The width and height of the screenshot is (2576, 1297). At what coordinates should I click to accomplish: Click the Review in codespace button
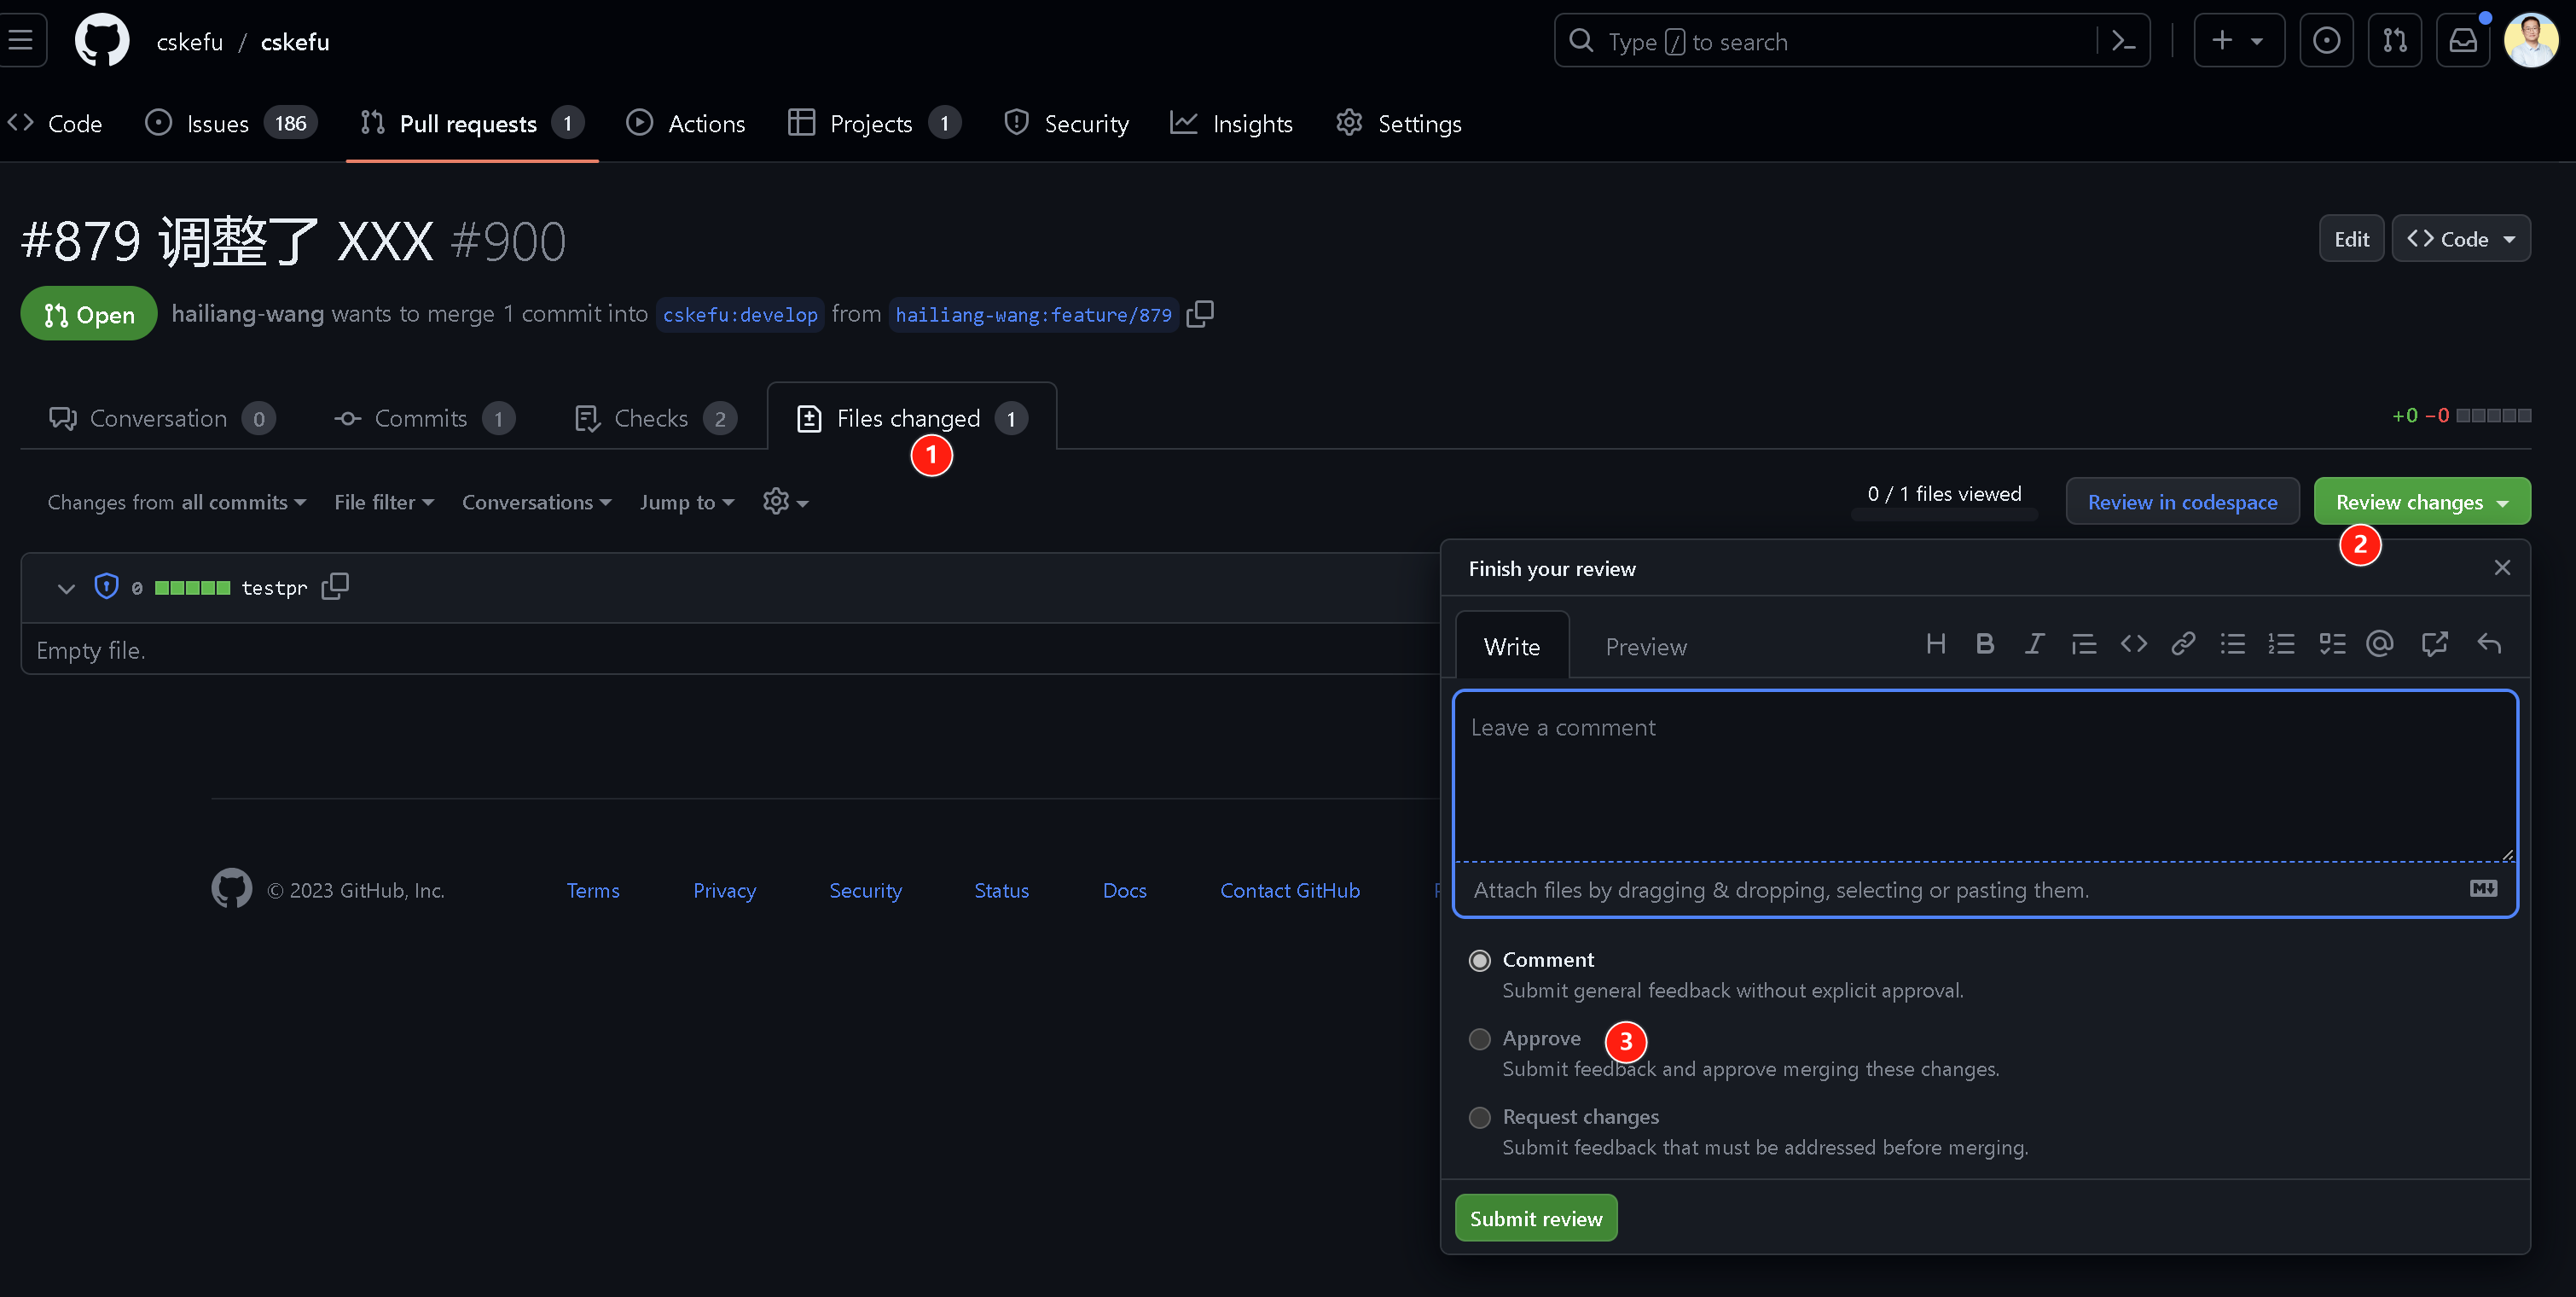(2182, 501)
